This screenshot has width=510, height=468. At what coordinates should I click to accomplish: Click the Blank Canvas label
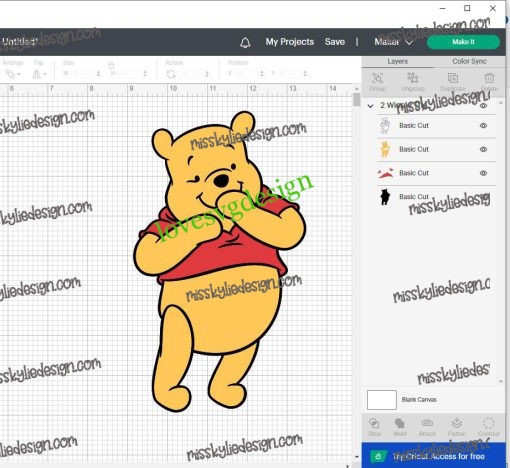pos(419,399)
